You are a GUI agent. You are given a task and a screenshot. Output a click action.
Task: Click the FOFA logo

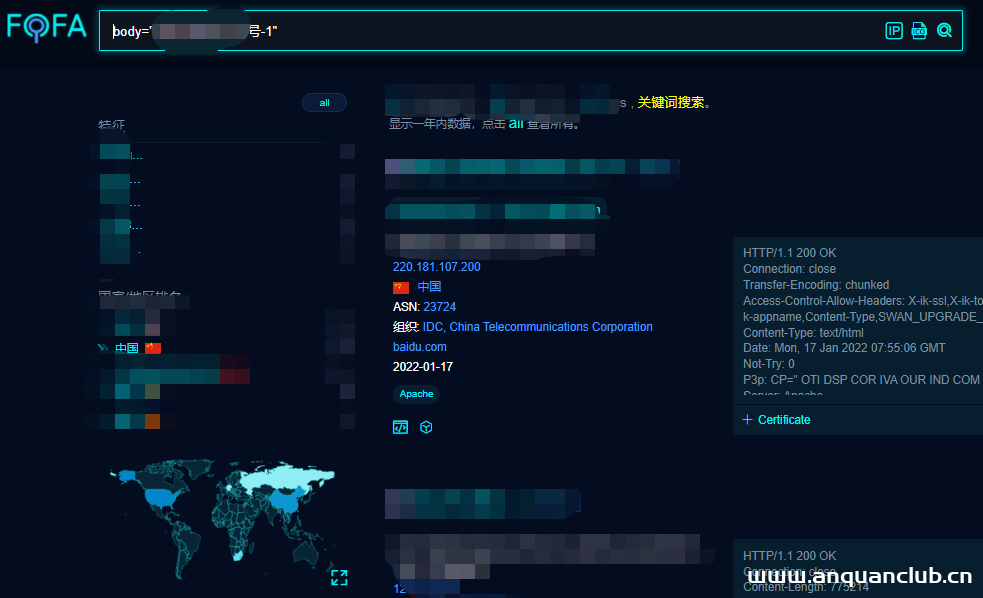coord(47,27)
